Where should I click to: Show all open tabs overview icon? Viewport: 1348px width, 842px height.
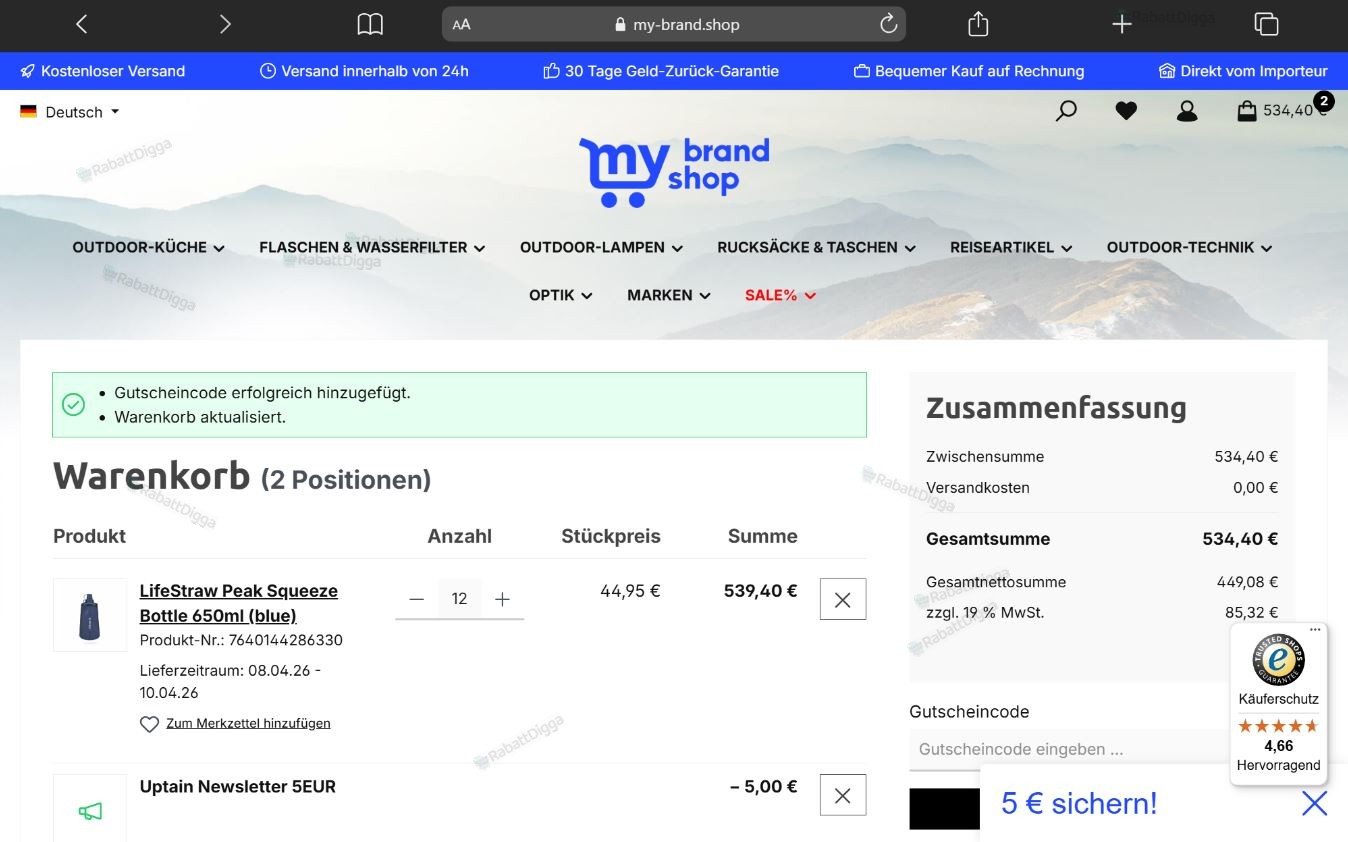point(1266,24)
